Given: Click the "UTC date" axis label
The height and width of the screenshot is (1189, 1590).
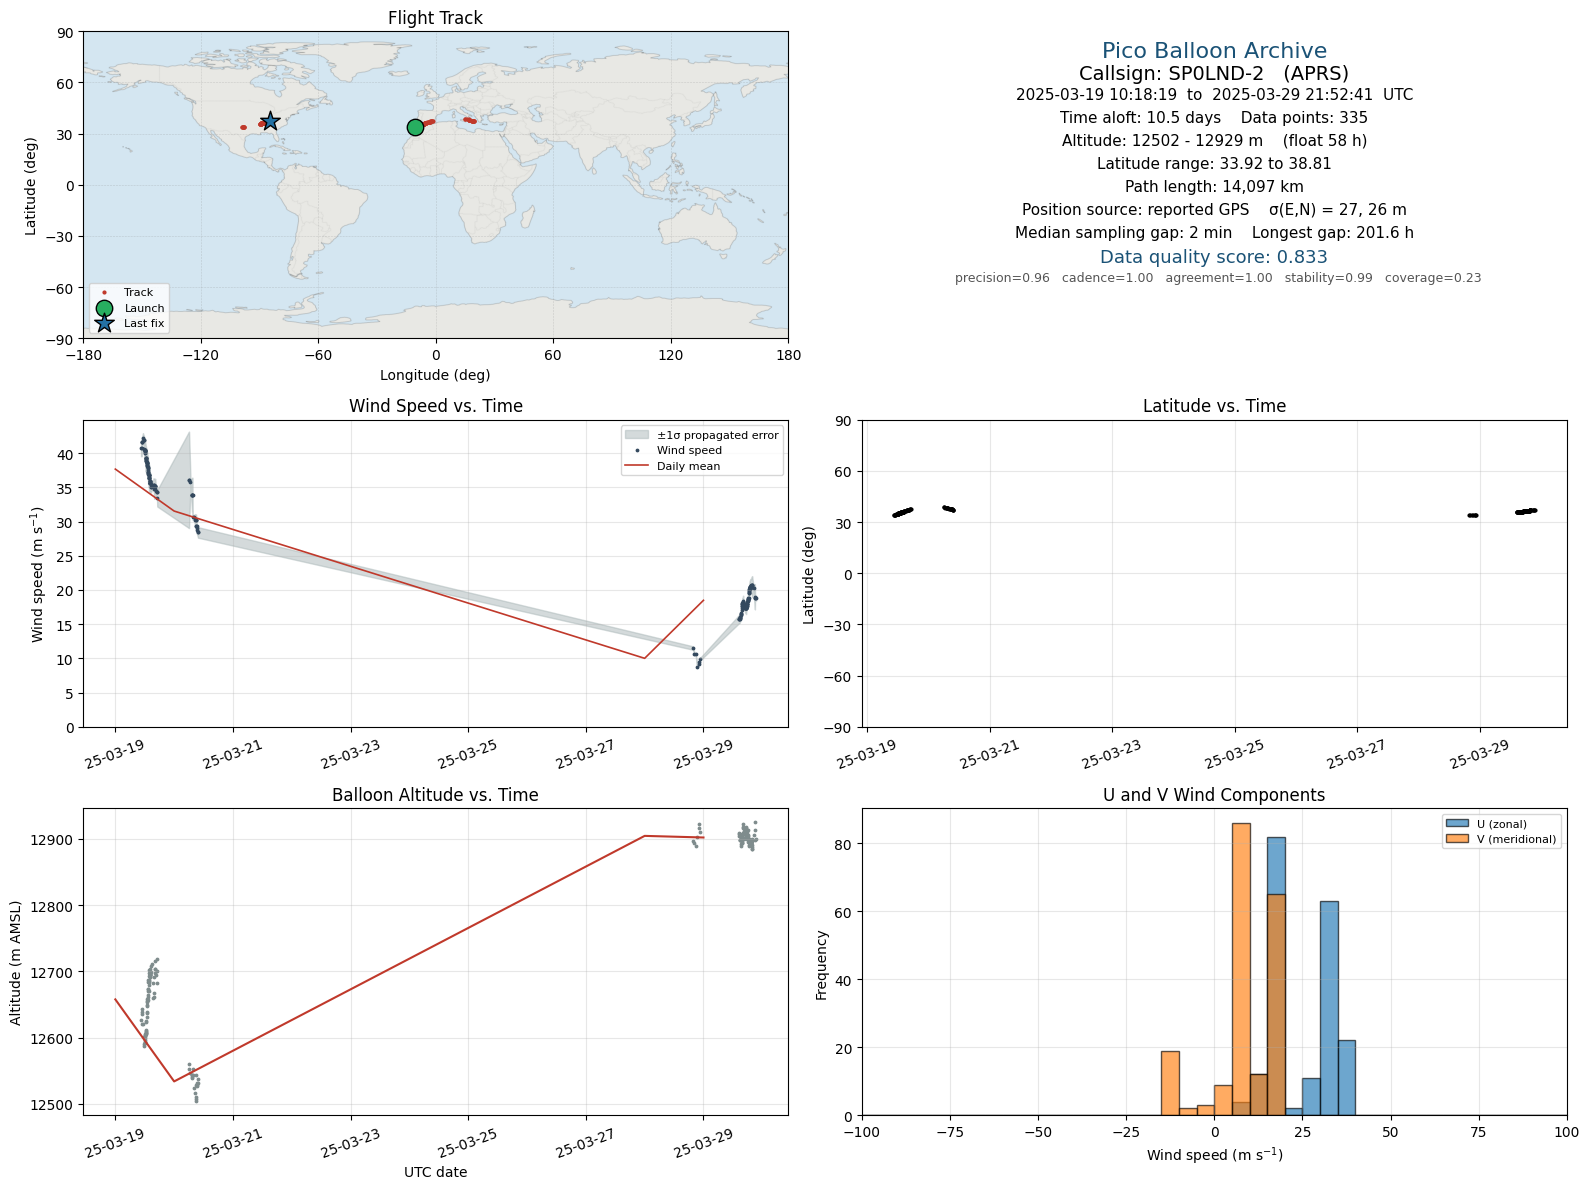Looking at the screenshot, I should pos(435,1172).
